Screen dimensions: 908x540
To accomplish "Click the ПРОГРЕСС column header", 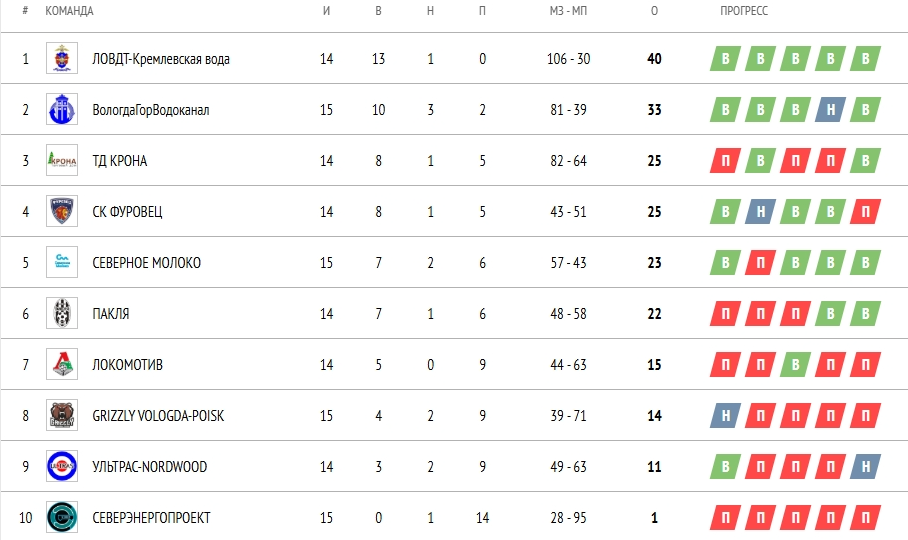I will 744,11.
